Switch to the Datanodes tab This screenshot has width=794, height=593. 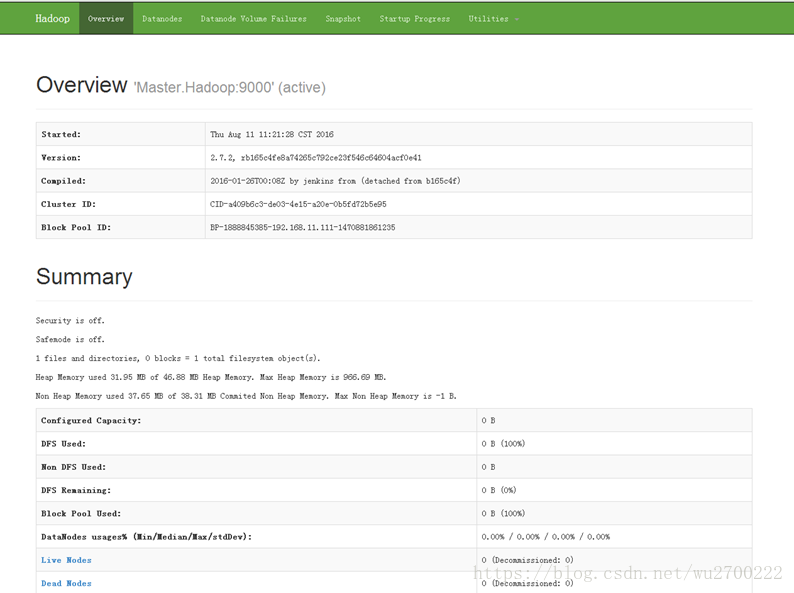pyautogui.click(x=162, y=19)
